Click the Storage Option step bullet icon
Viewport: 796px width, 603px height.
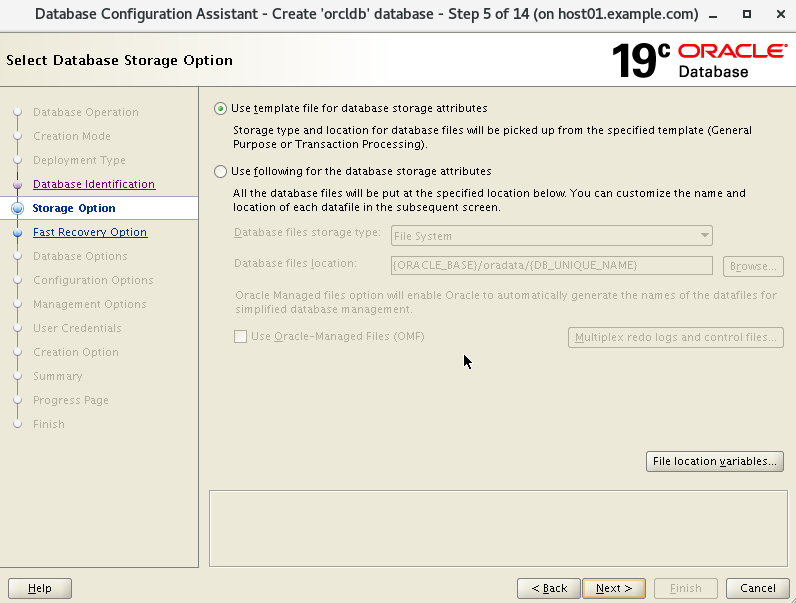coord(17,209)
